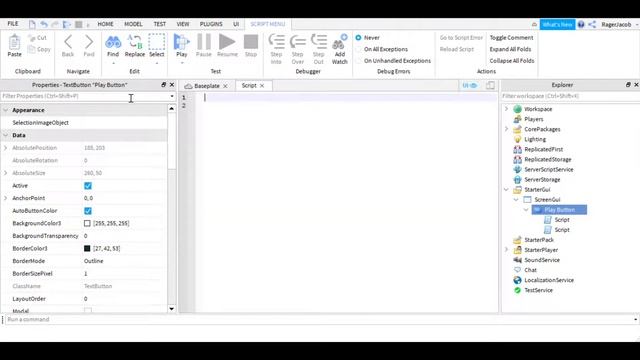
Task: Collapse the Data properties section
Action: tap(5, 135)
